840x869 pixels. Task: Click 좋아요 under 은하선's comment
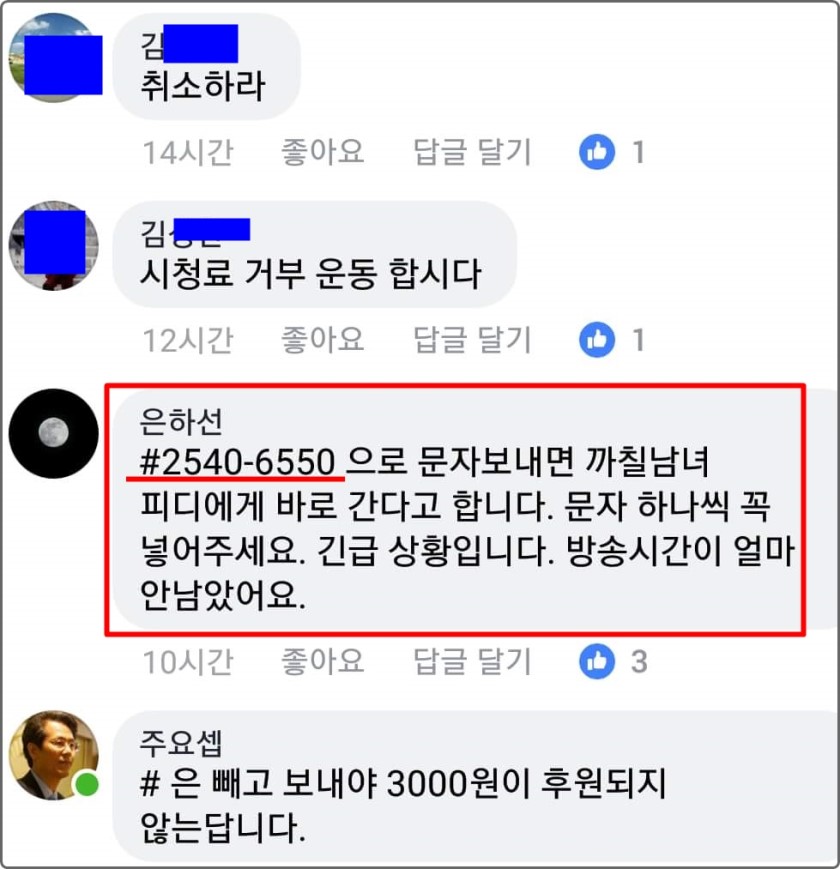322,661
